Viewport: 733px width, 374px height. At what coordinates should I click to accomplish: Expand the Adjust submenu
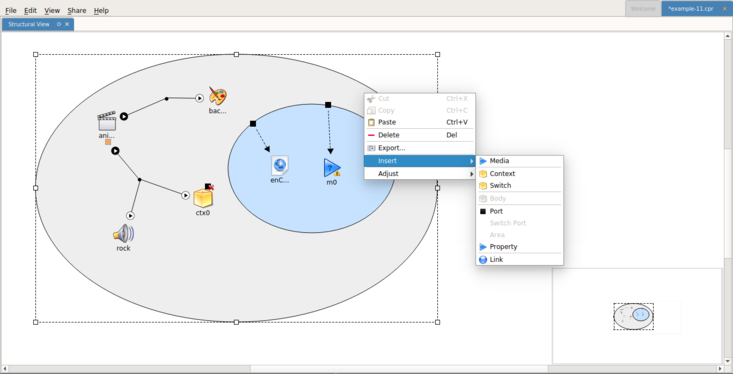pos(419,173)
